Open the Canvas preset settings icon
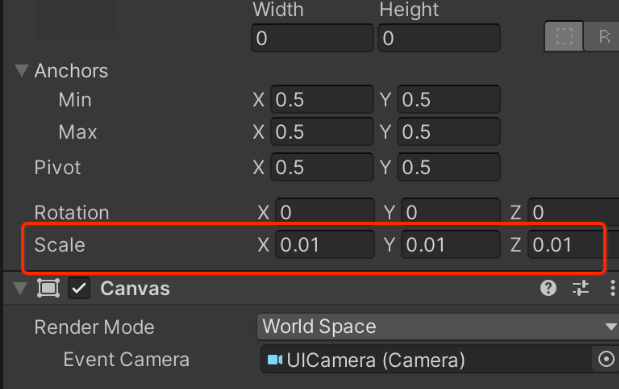The image size is (619, 389). [x=580, y=288]
